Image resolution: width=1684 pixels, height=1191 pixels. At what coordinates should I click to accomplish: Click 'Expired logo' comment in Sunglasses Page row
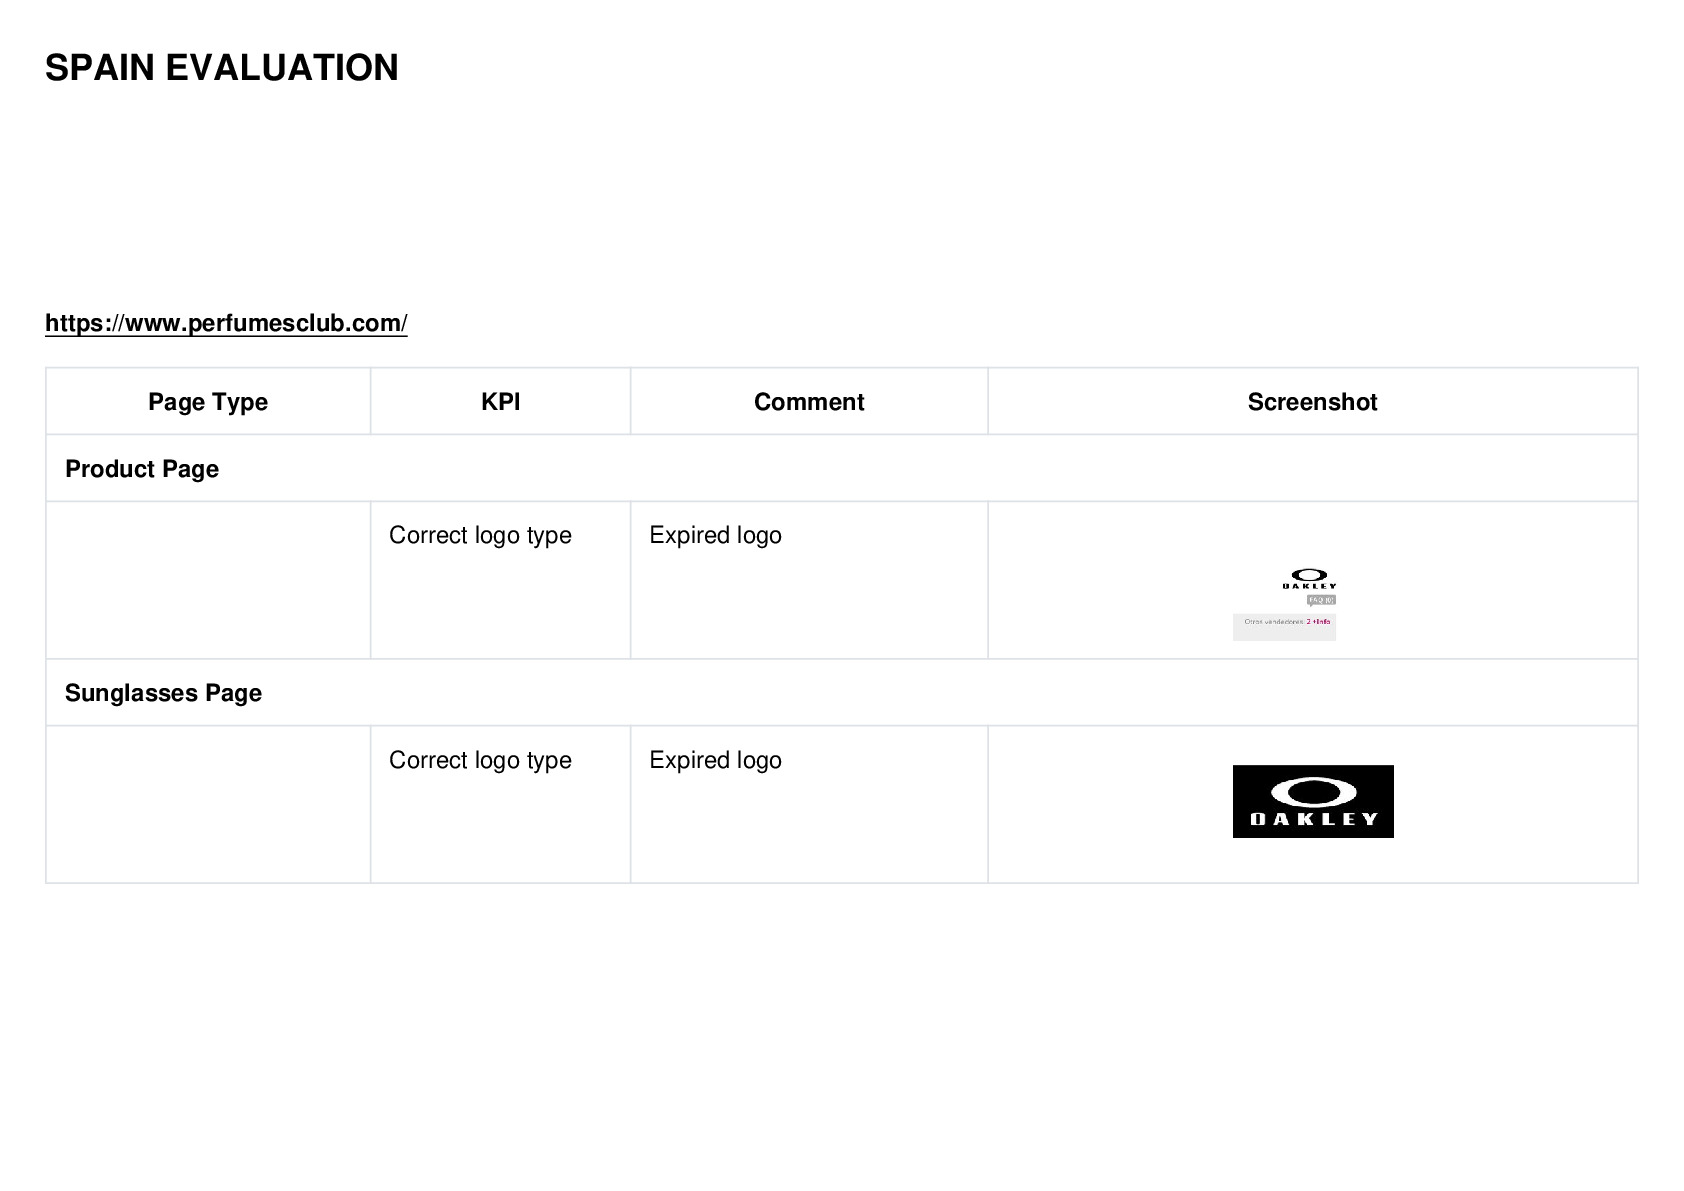[716, 760]
